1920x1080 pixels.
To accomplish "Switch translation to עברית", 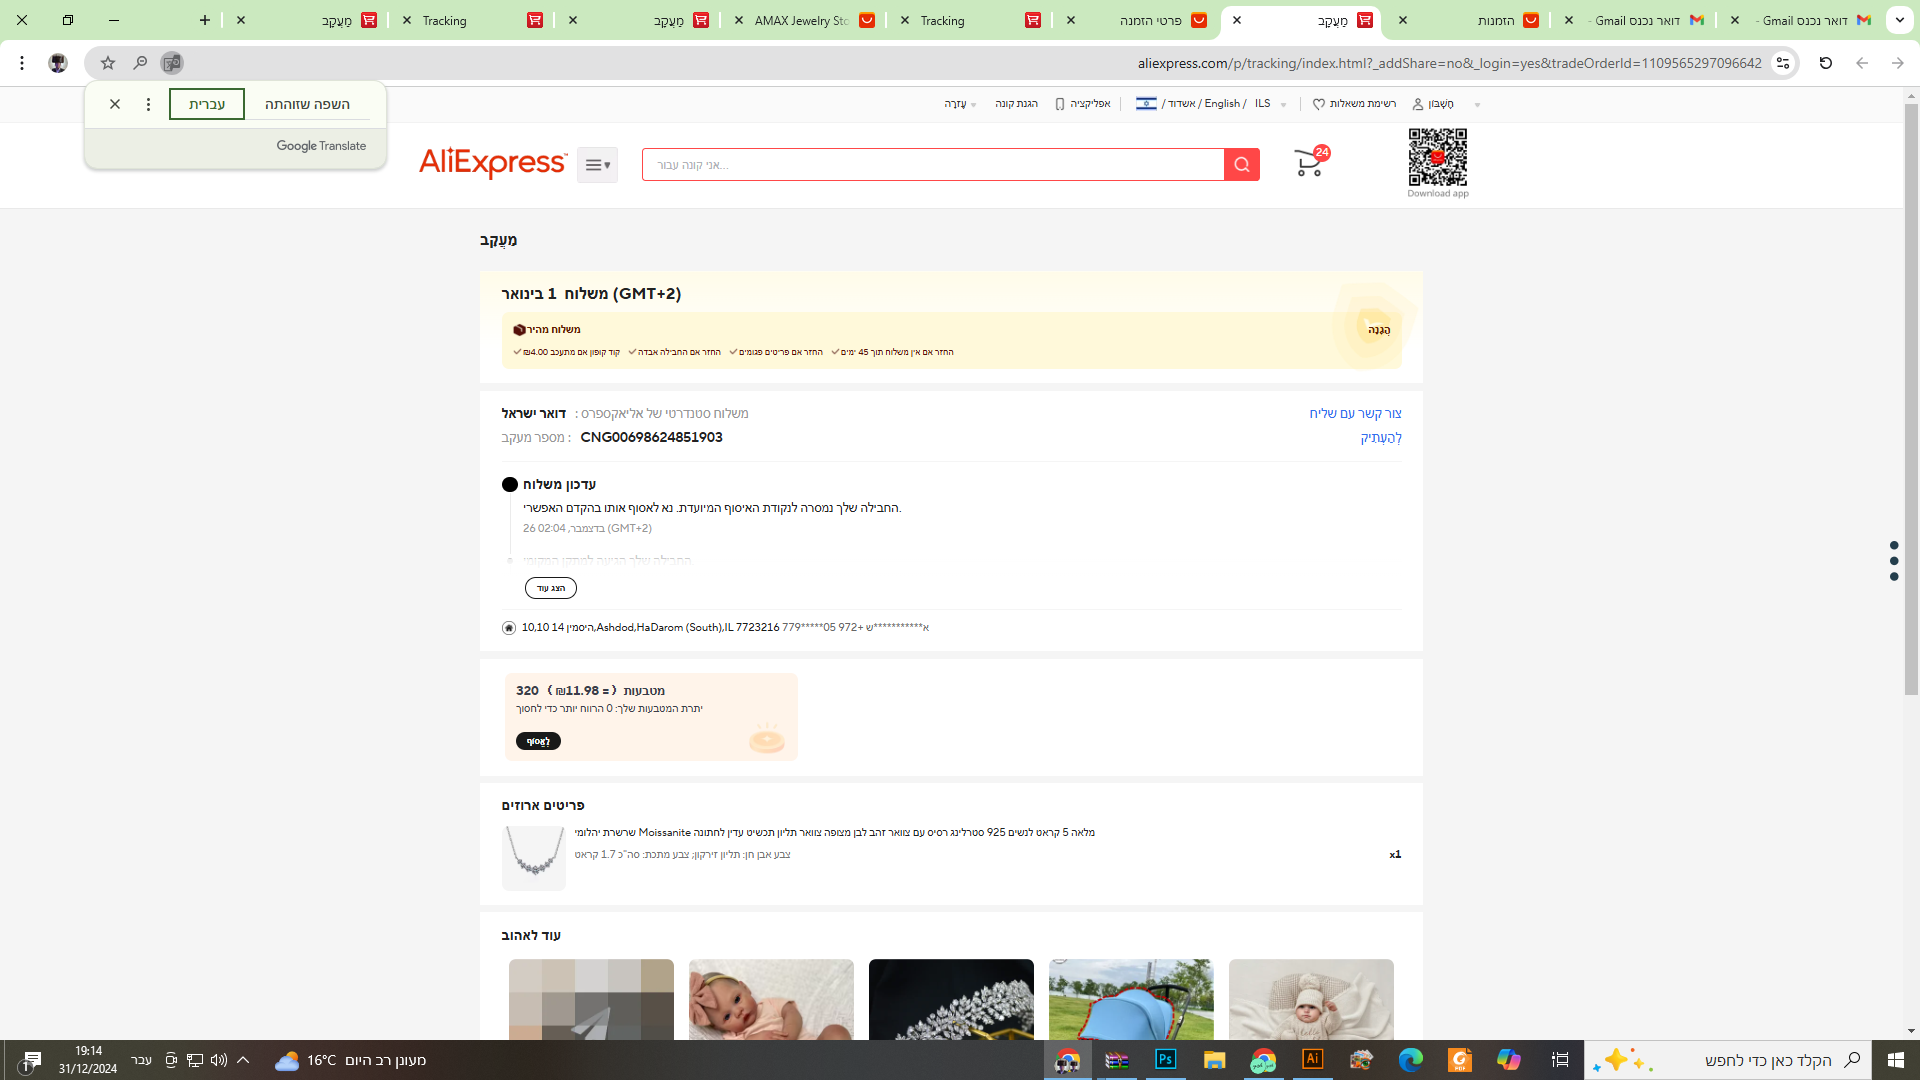I will 207,104.
